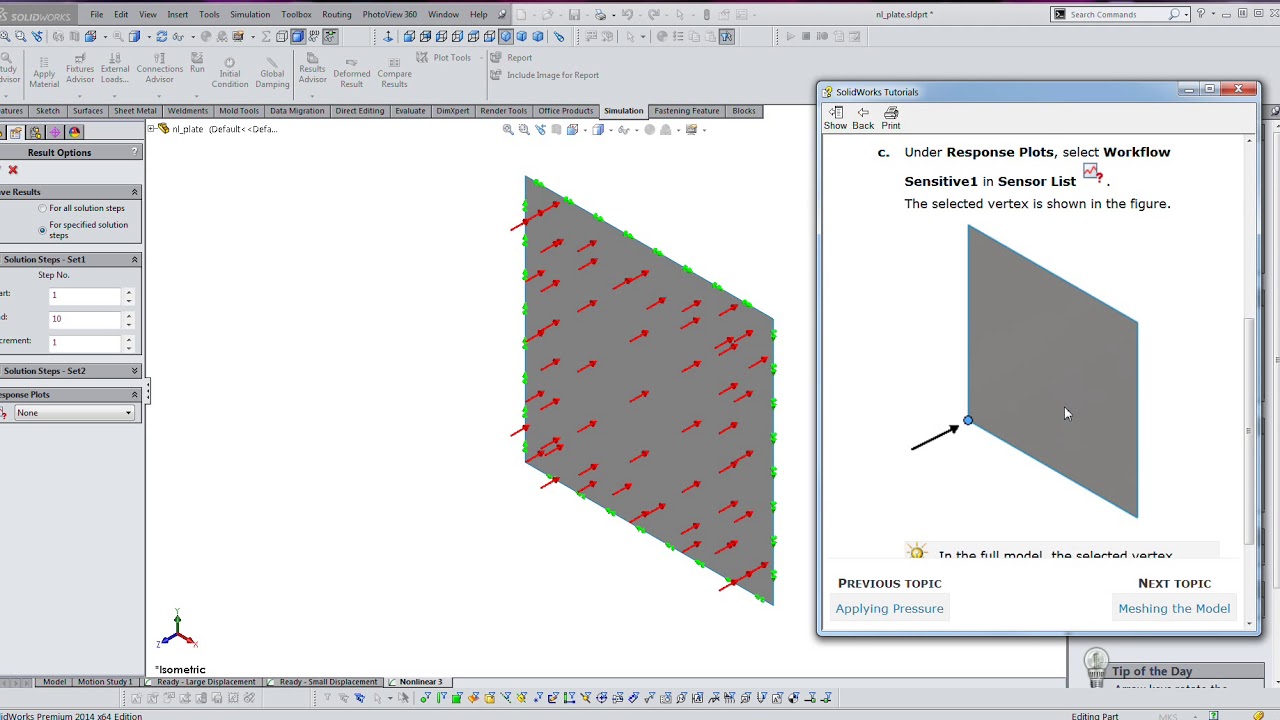
Task: Click the Search Commands box
Action: tap(1118, 15)
